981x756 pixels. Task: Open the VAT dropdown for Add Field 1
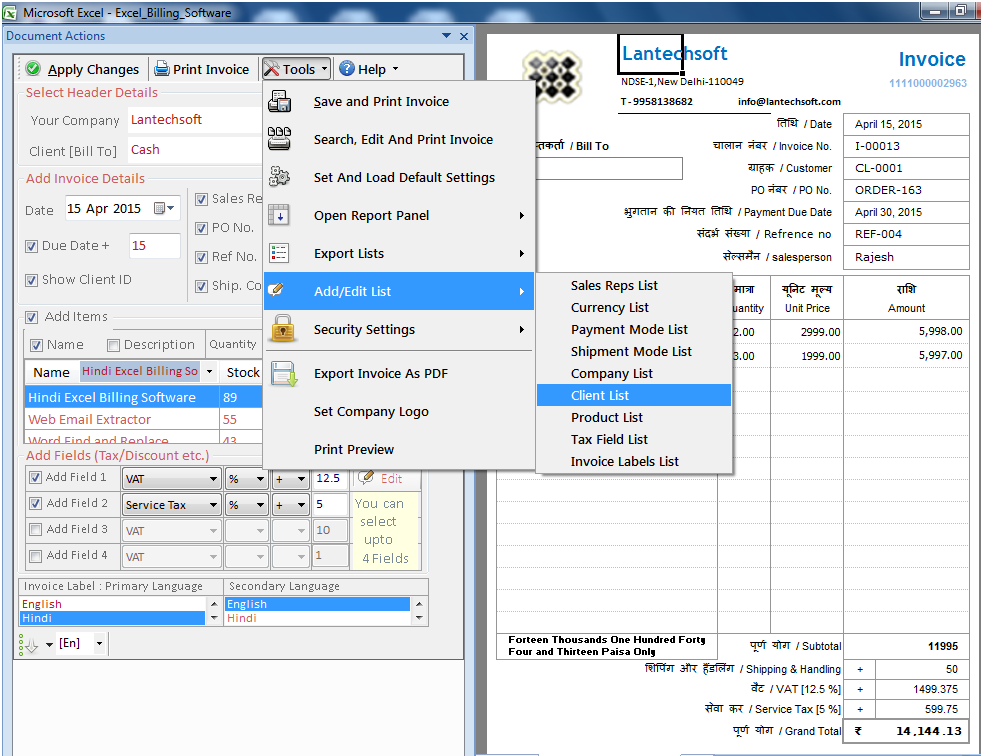tap(213, 479)
